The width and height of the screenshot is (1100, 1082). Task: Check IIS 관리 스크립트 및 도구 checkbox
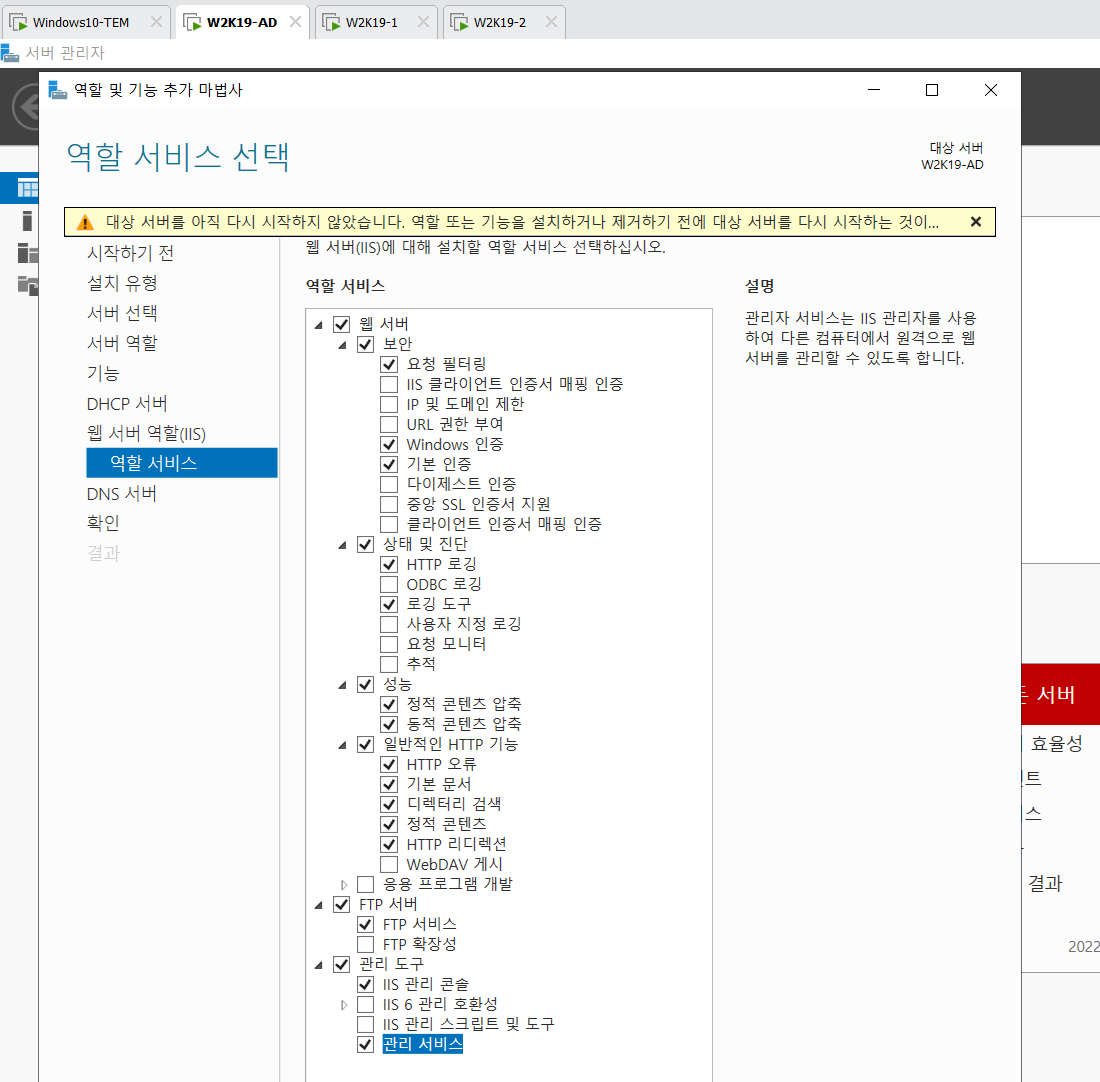pos(365,1024)
